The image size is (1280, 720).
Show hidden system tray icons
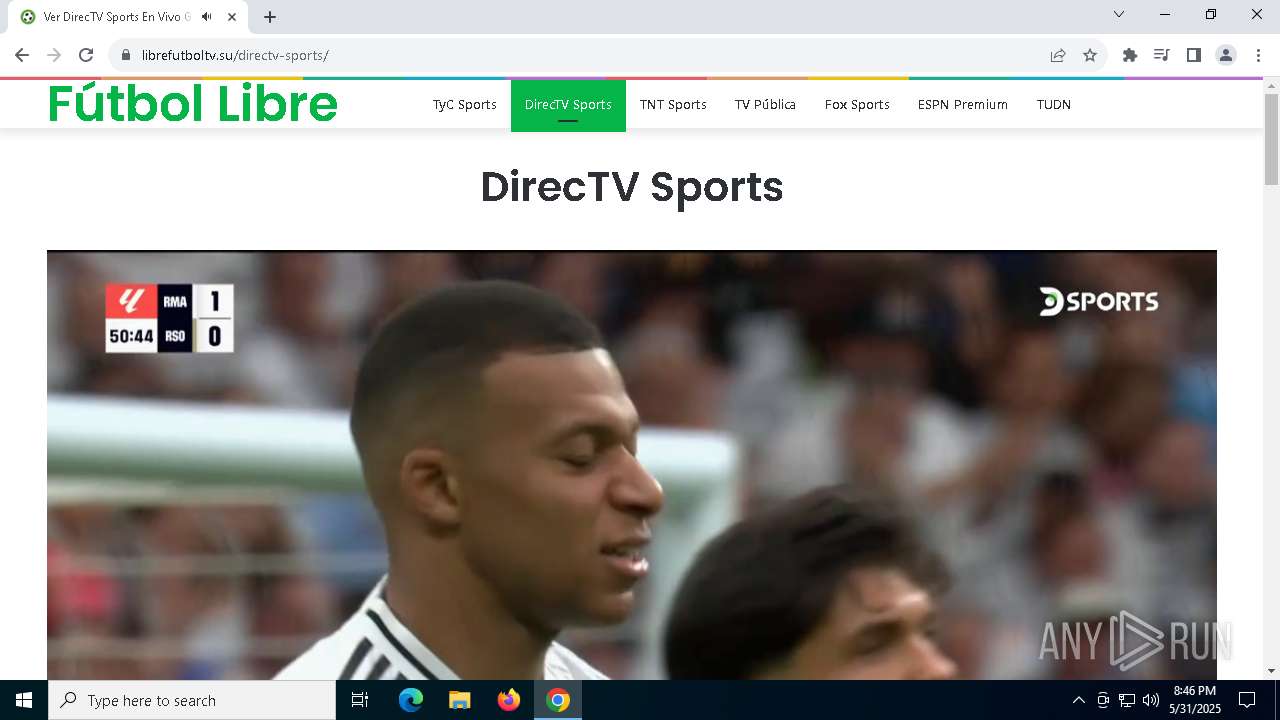1078,700
